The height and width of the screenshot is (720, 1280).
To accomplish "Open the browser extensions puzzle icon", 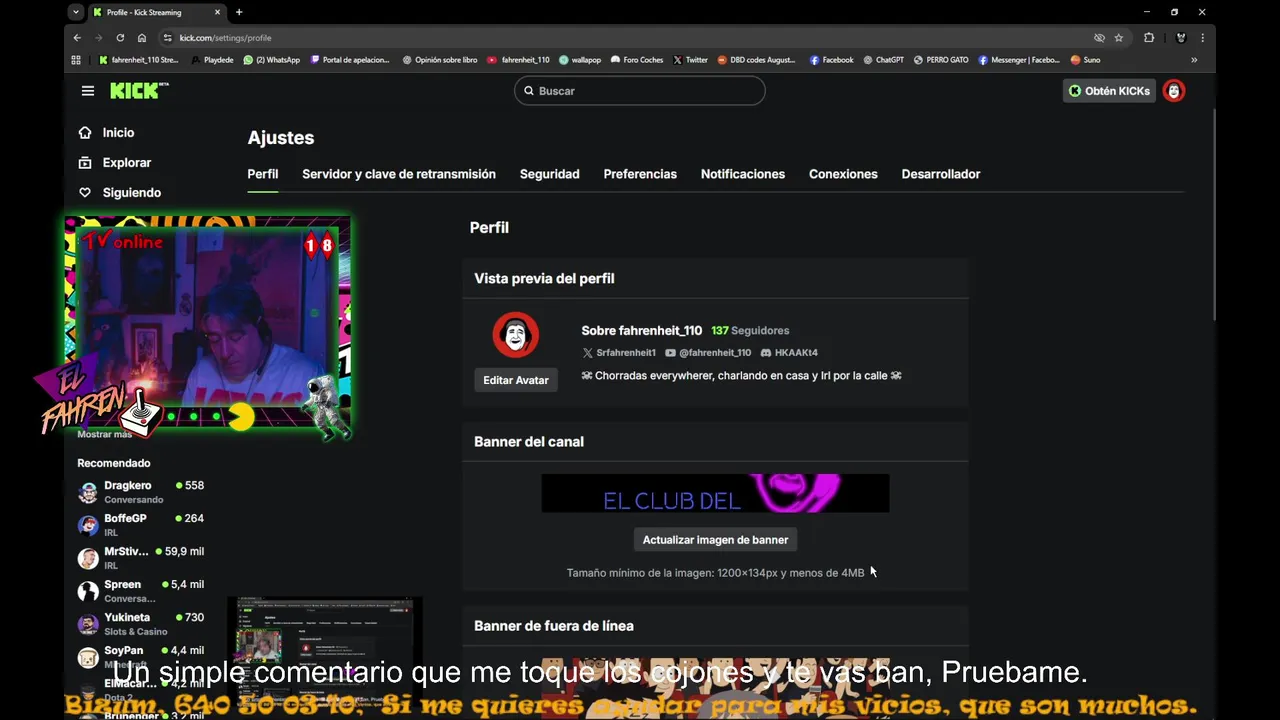I will click(x=1149, y=38).
